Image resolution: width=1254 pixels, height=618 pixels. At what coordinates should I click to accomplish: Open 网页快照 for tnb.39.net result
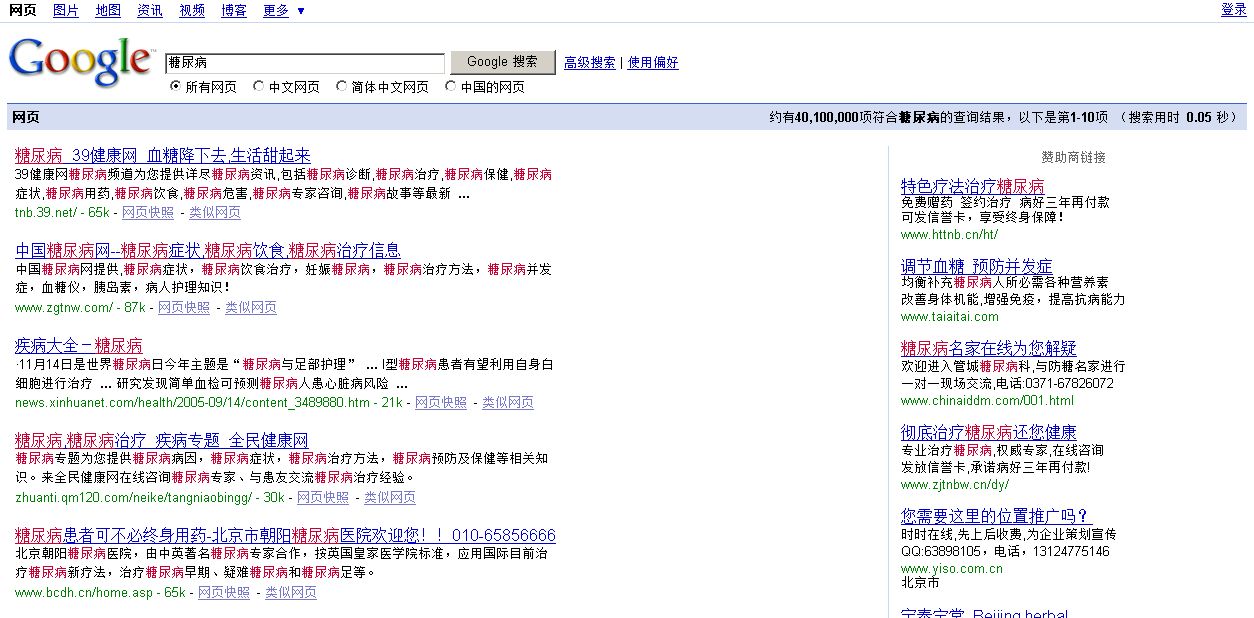coord(148,213)
